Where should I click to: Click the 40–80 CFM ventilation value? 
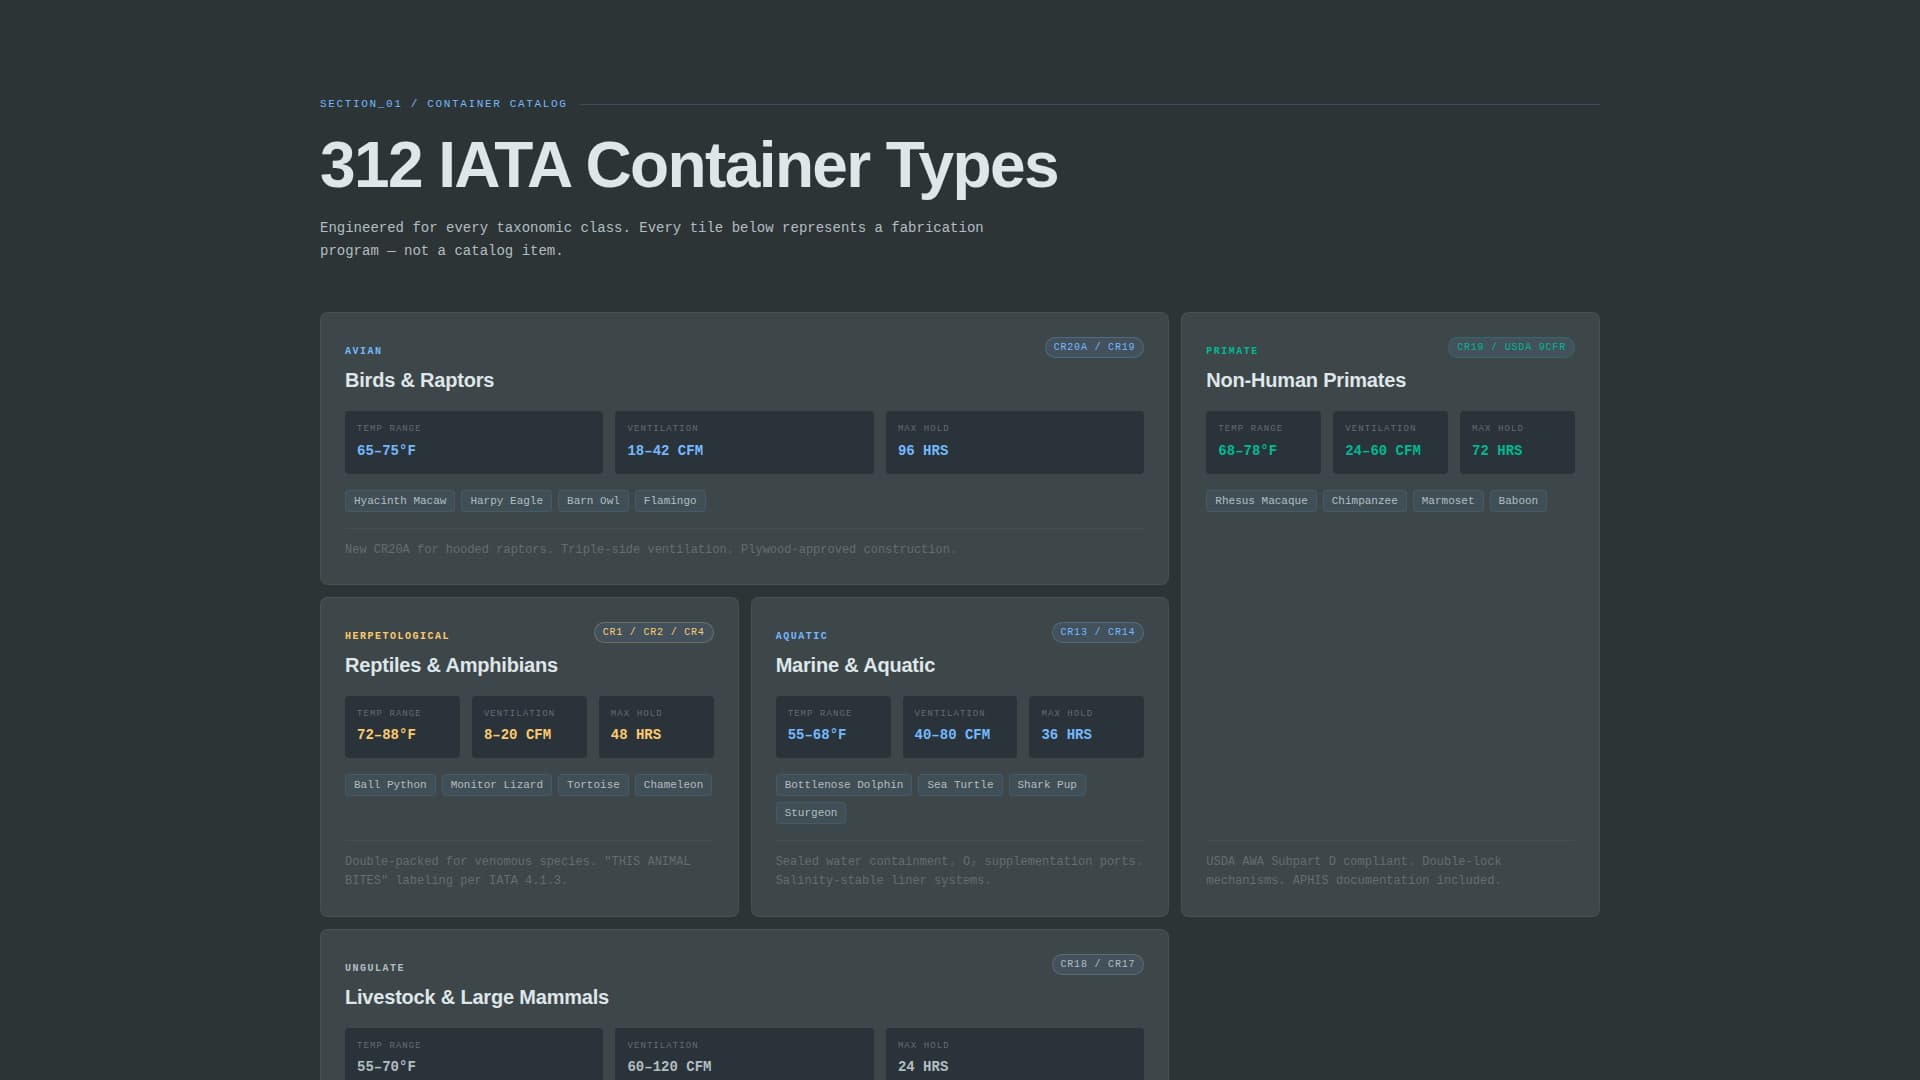tap(952, 735)
